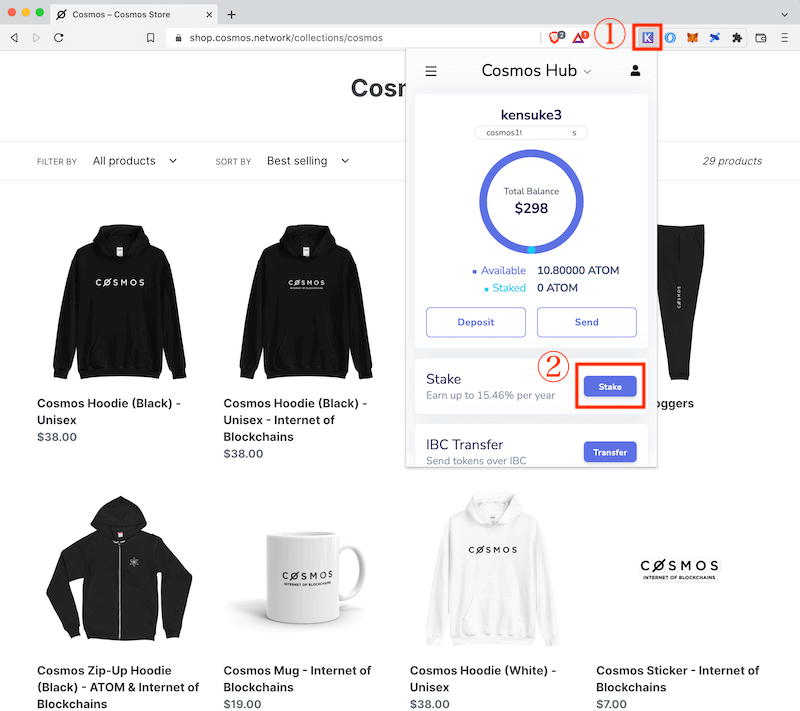The height and width of the screenshot is (711, 800).
Task: Open the Internet of Blockchains black hoodie image
Action: (x=306, y=301)
